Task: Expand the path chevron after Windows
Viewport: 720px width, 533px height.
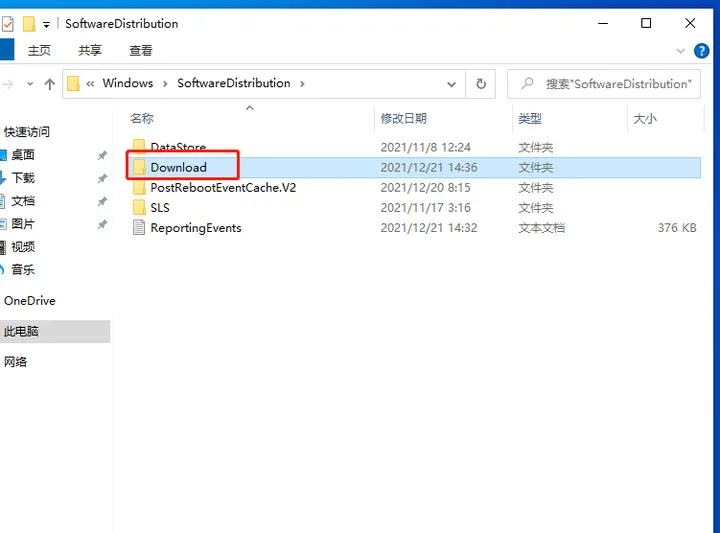Action: tap(165, 84)
